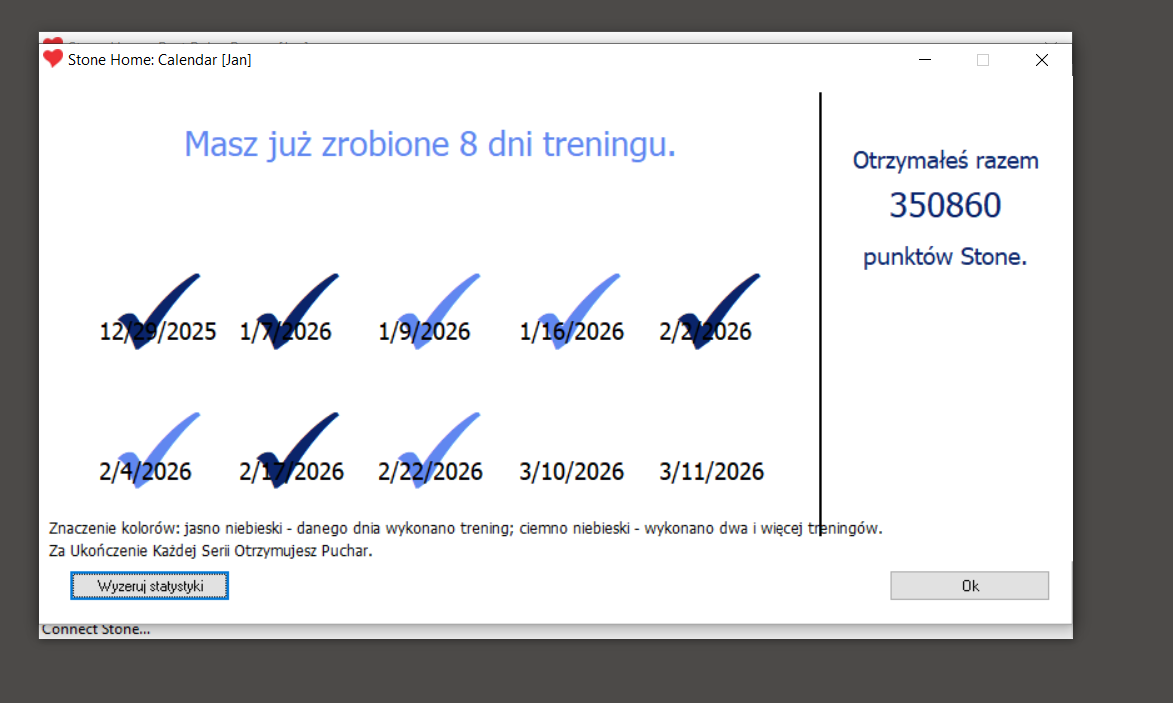Viewport: 1173px width, 703px height.
Task: Select the dark checkmark for 1/7/2026
Action: coord(296,311)
